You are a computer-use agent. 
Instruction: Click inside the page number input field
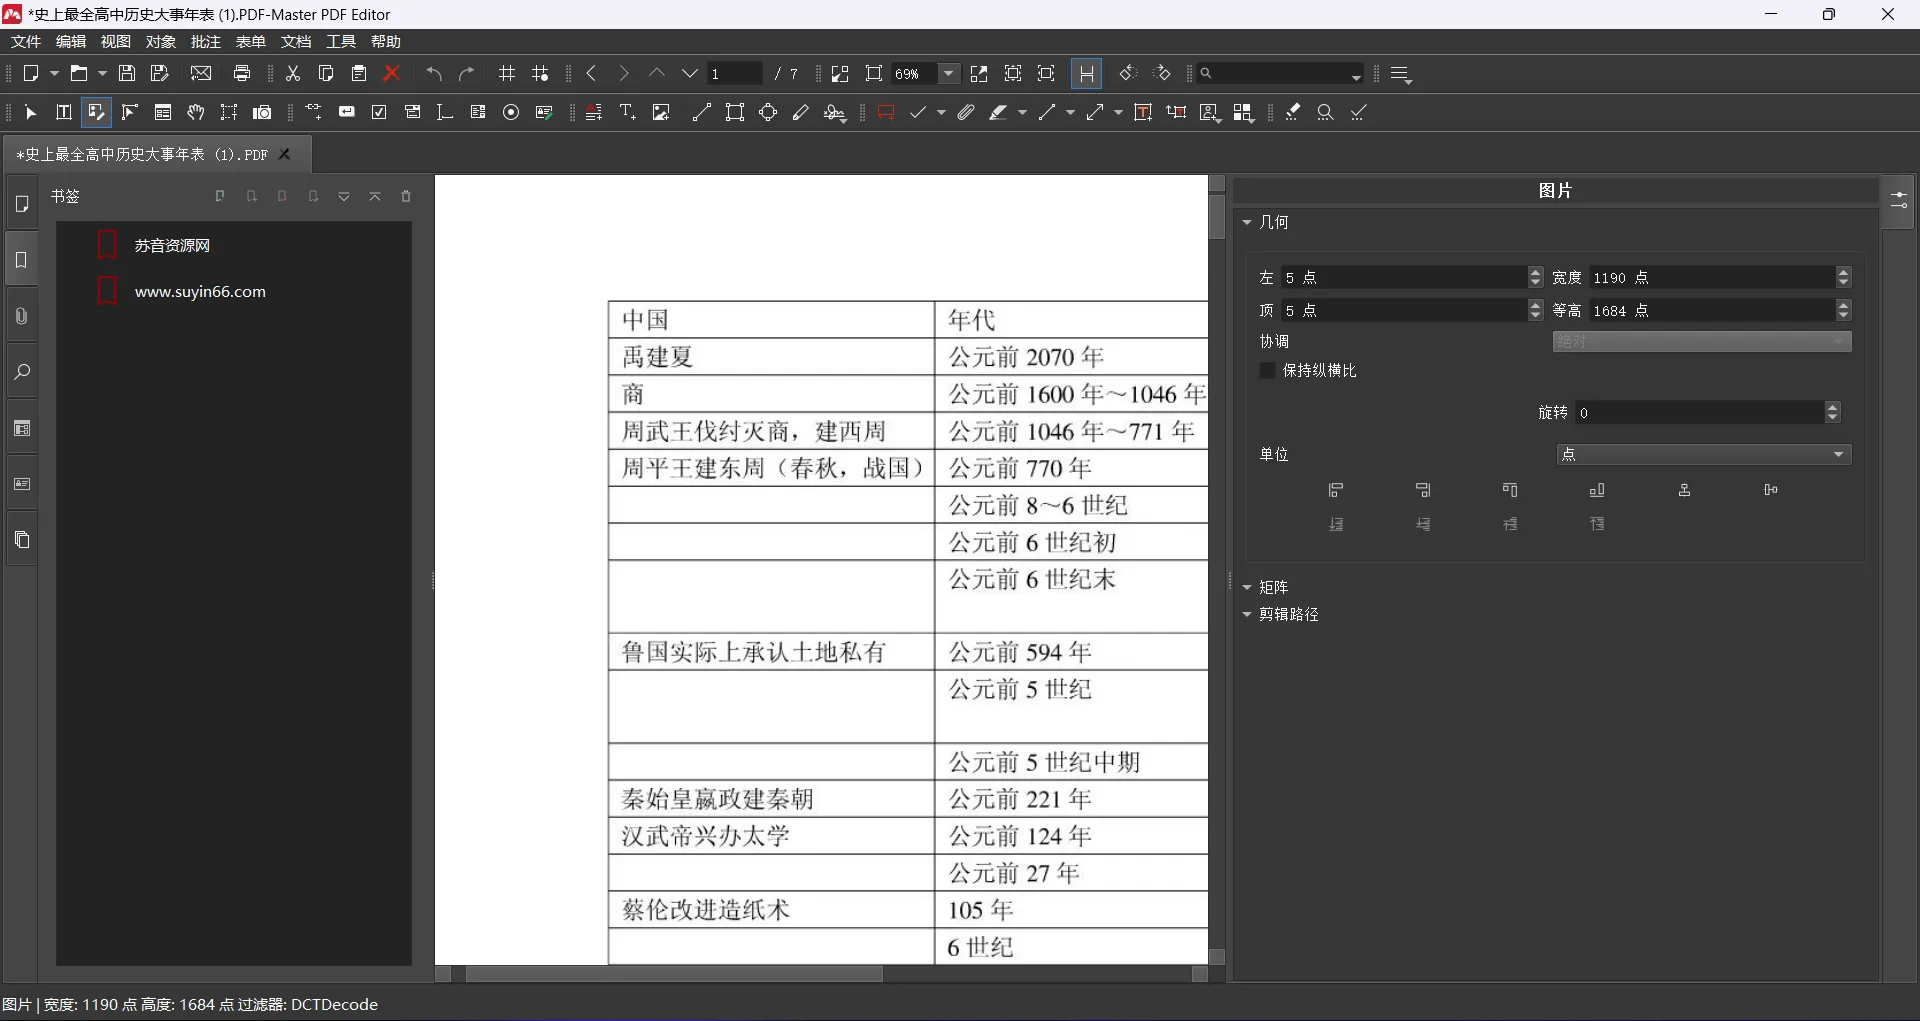735,73
